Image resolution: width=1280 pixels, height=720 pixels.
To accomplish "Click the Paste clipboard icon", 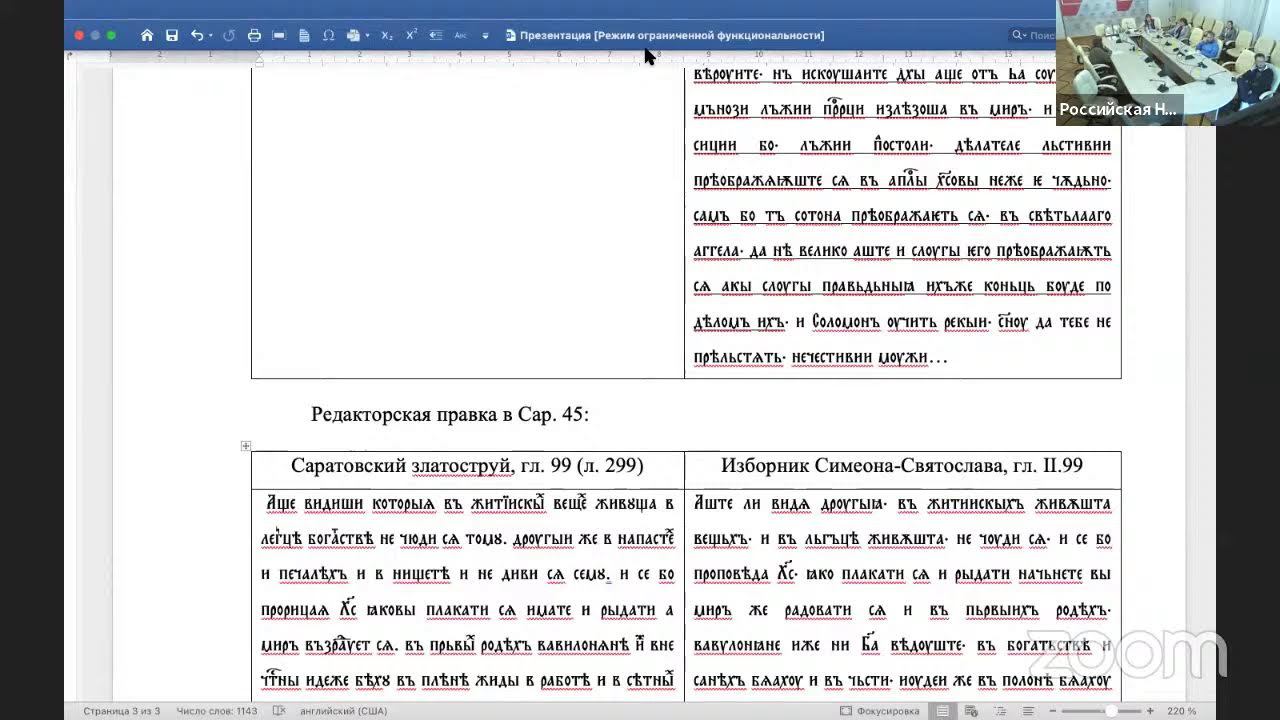I will pos(353,35).
